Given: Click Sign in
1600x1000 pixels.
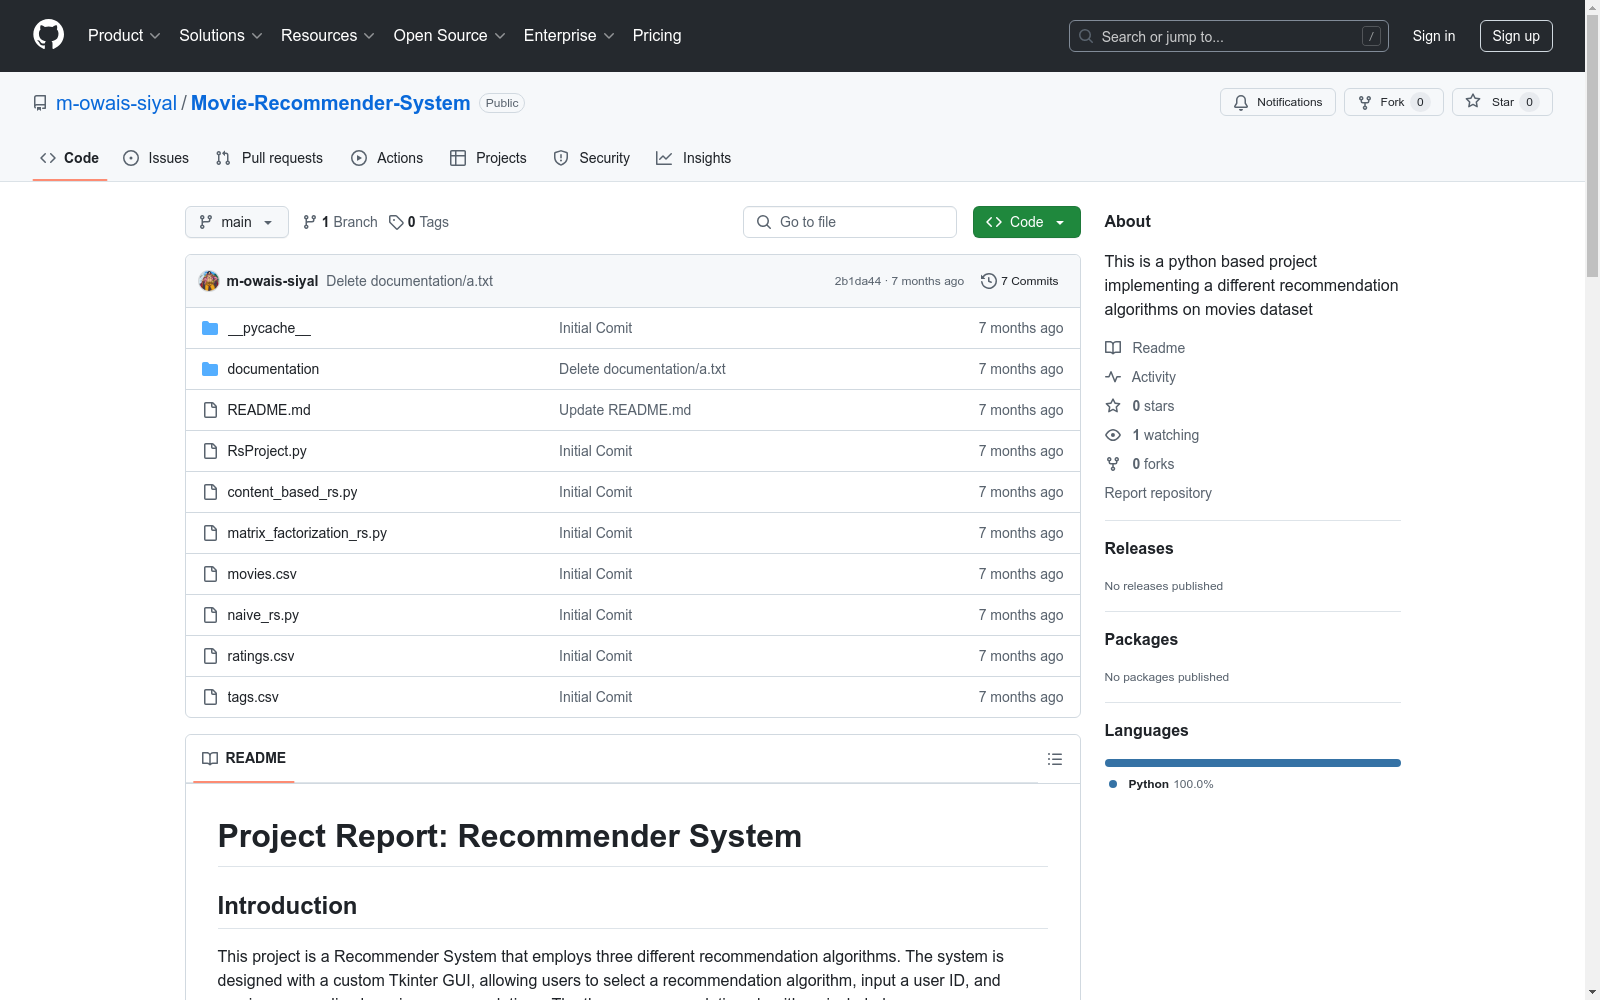Looking at the screenshot, I should pos(1433,36).
